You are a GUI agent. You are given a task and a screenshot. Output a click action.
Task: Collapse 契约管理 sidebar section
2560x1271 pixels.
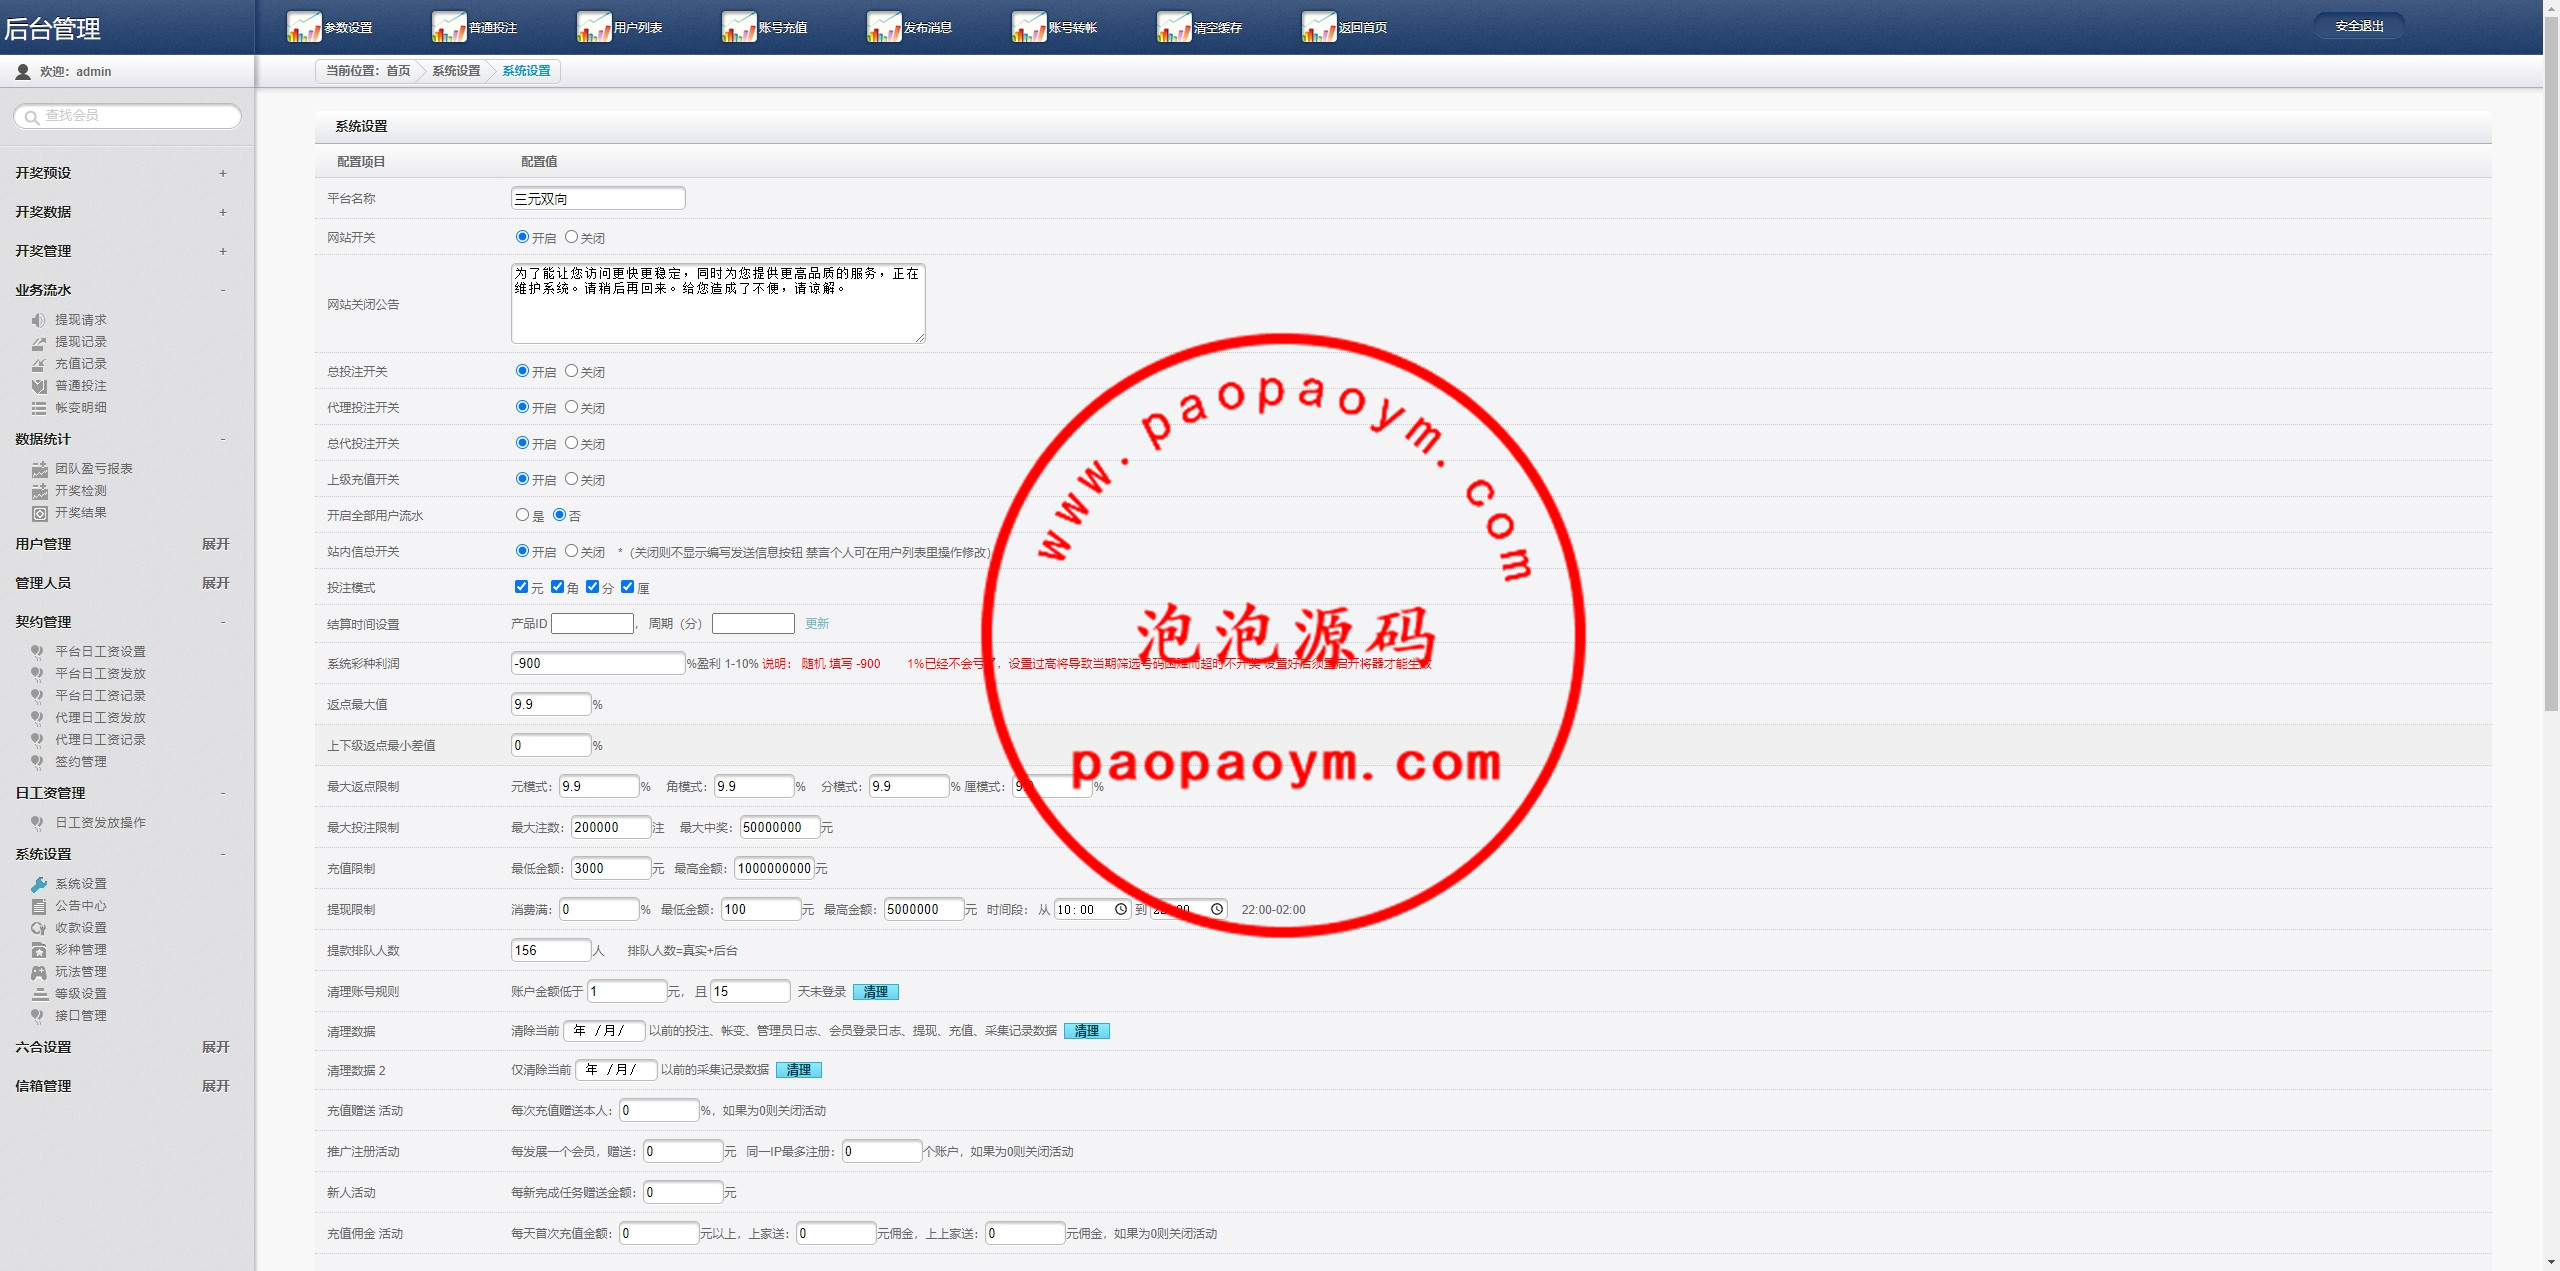coord(223,622)
